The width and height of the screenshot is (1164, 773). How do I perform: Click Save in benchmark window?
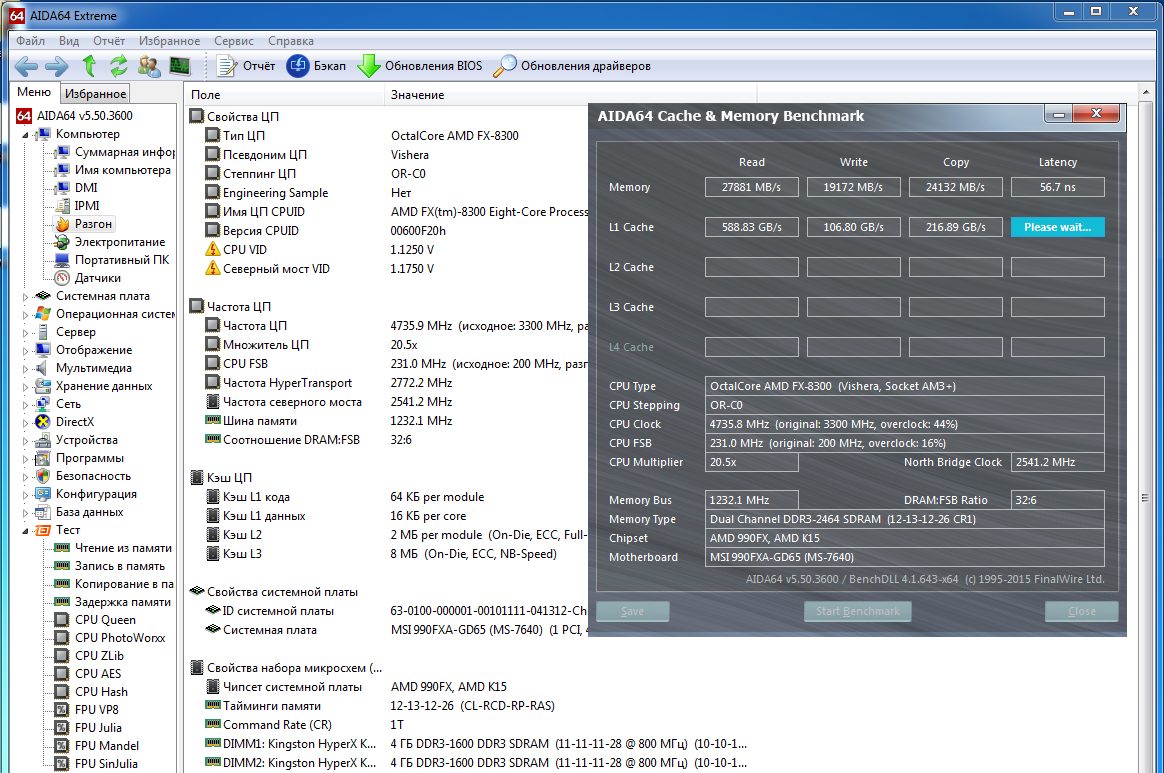pos(632,611)
